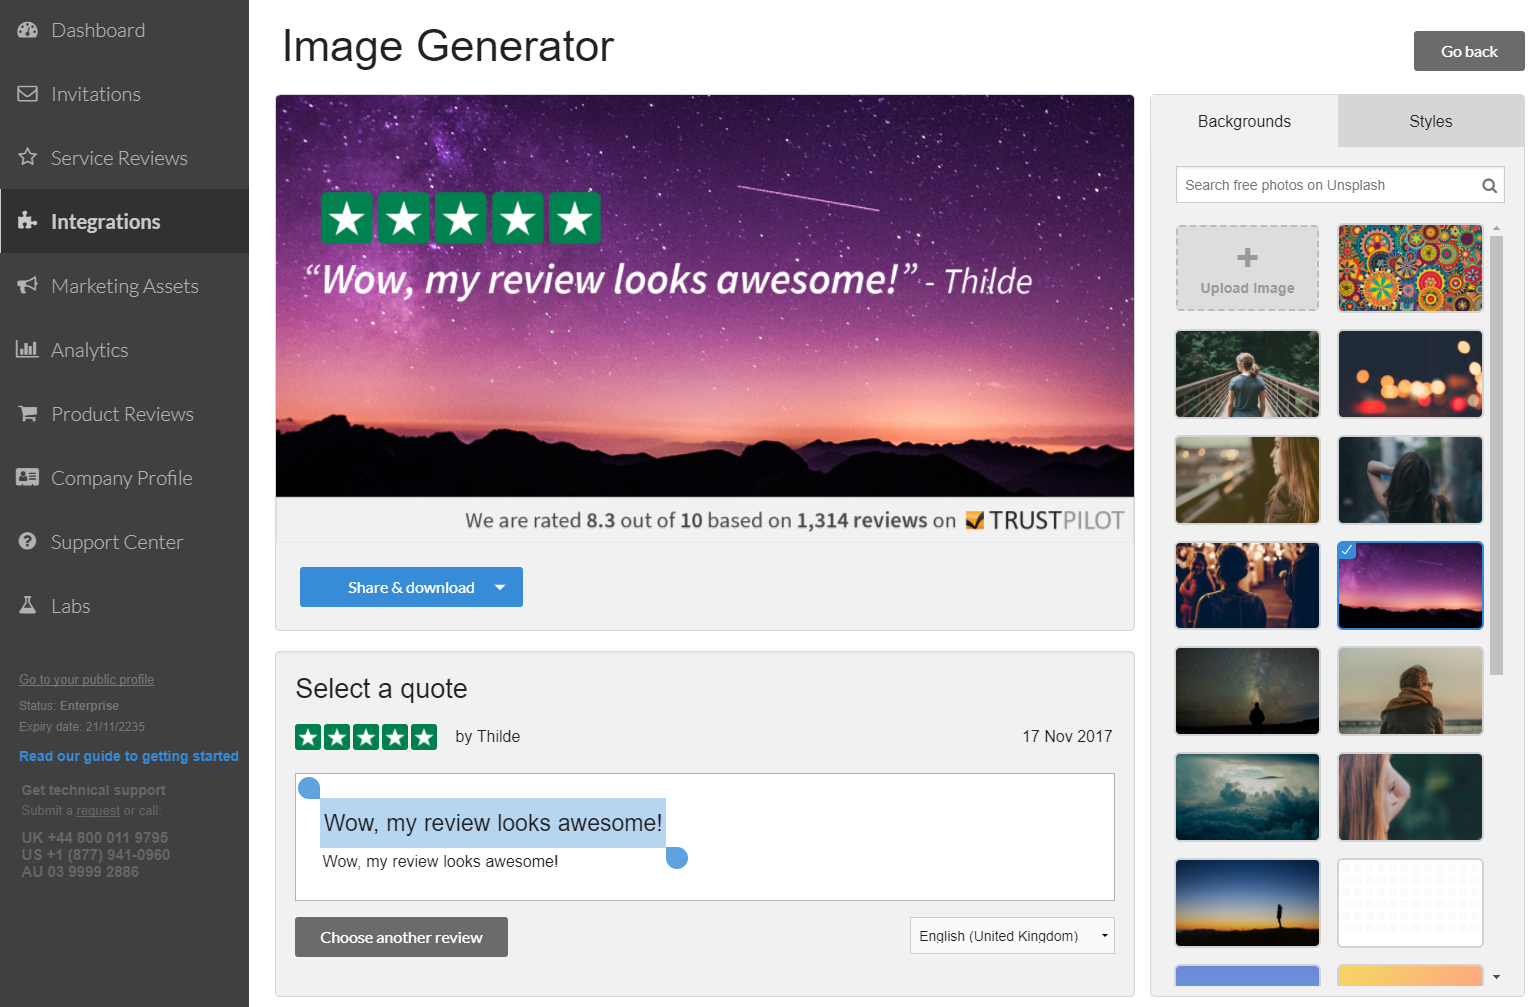Open the Support Center page
The image size is (1536, 1007).
pos(124,542)
